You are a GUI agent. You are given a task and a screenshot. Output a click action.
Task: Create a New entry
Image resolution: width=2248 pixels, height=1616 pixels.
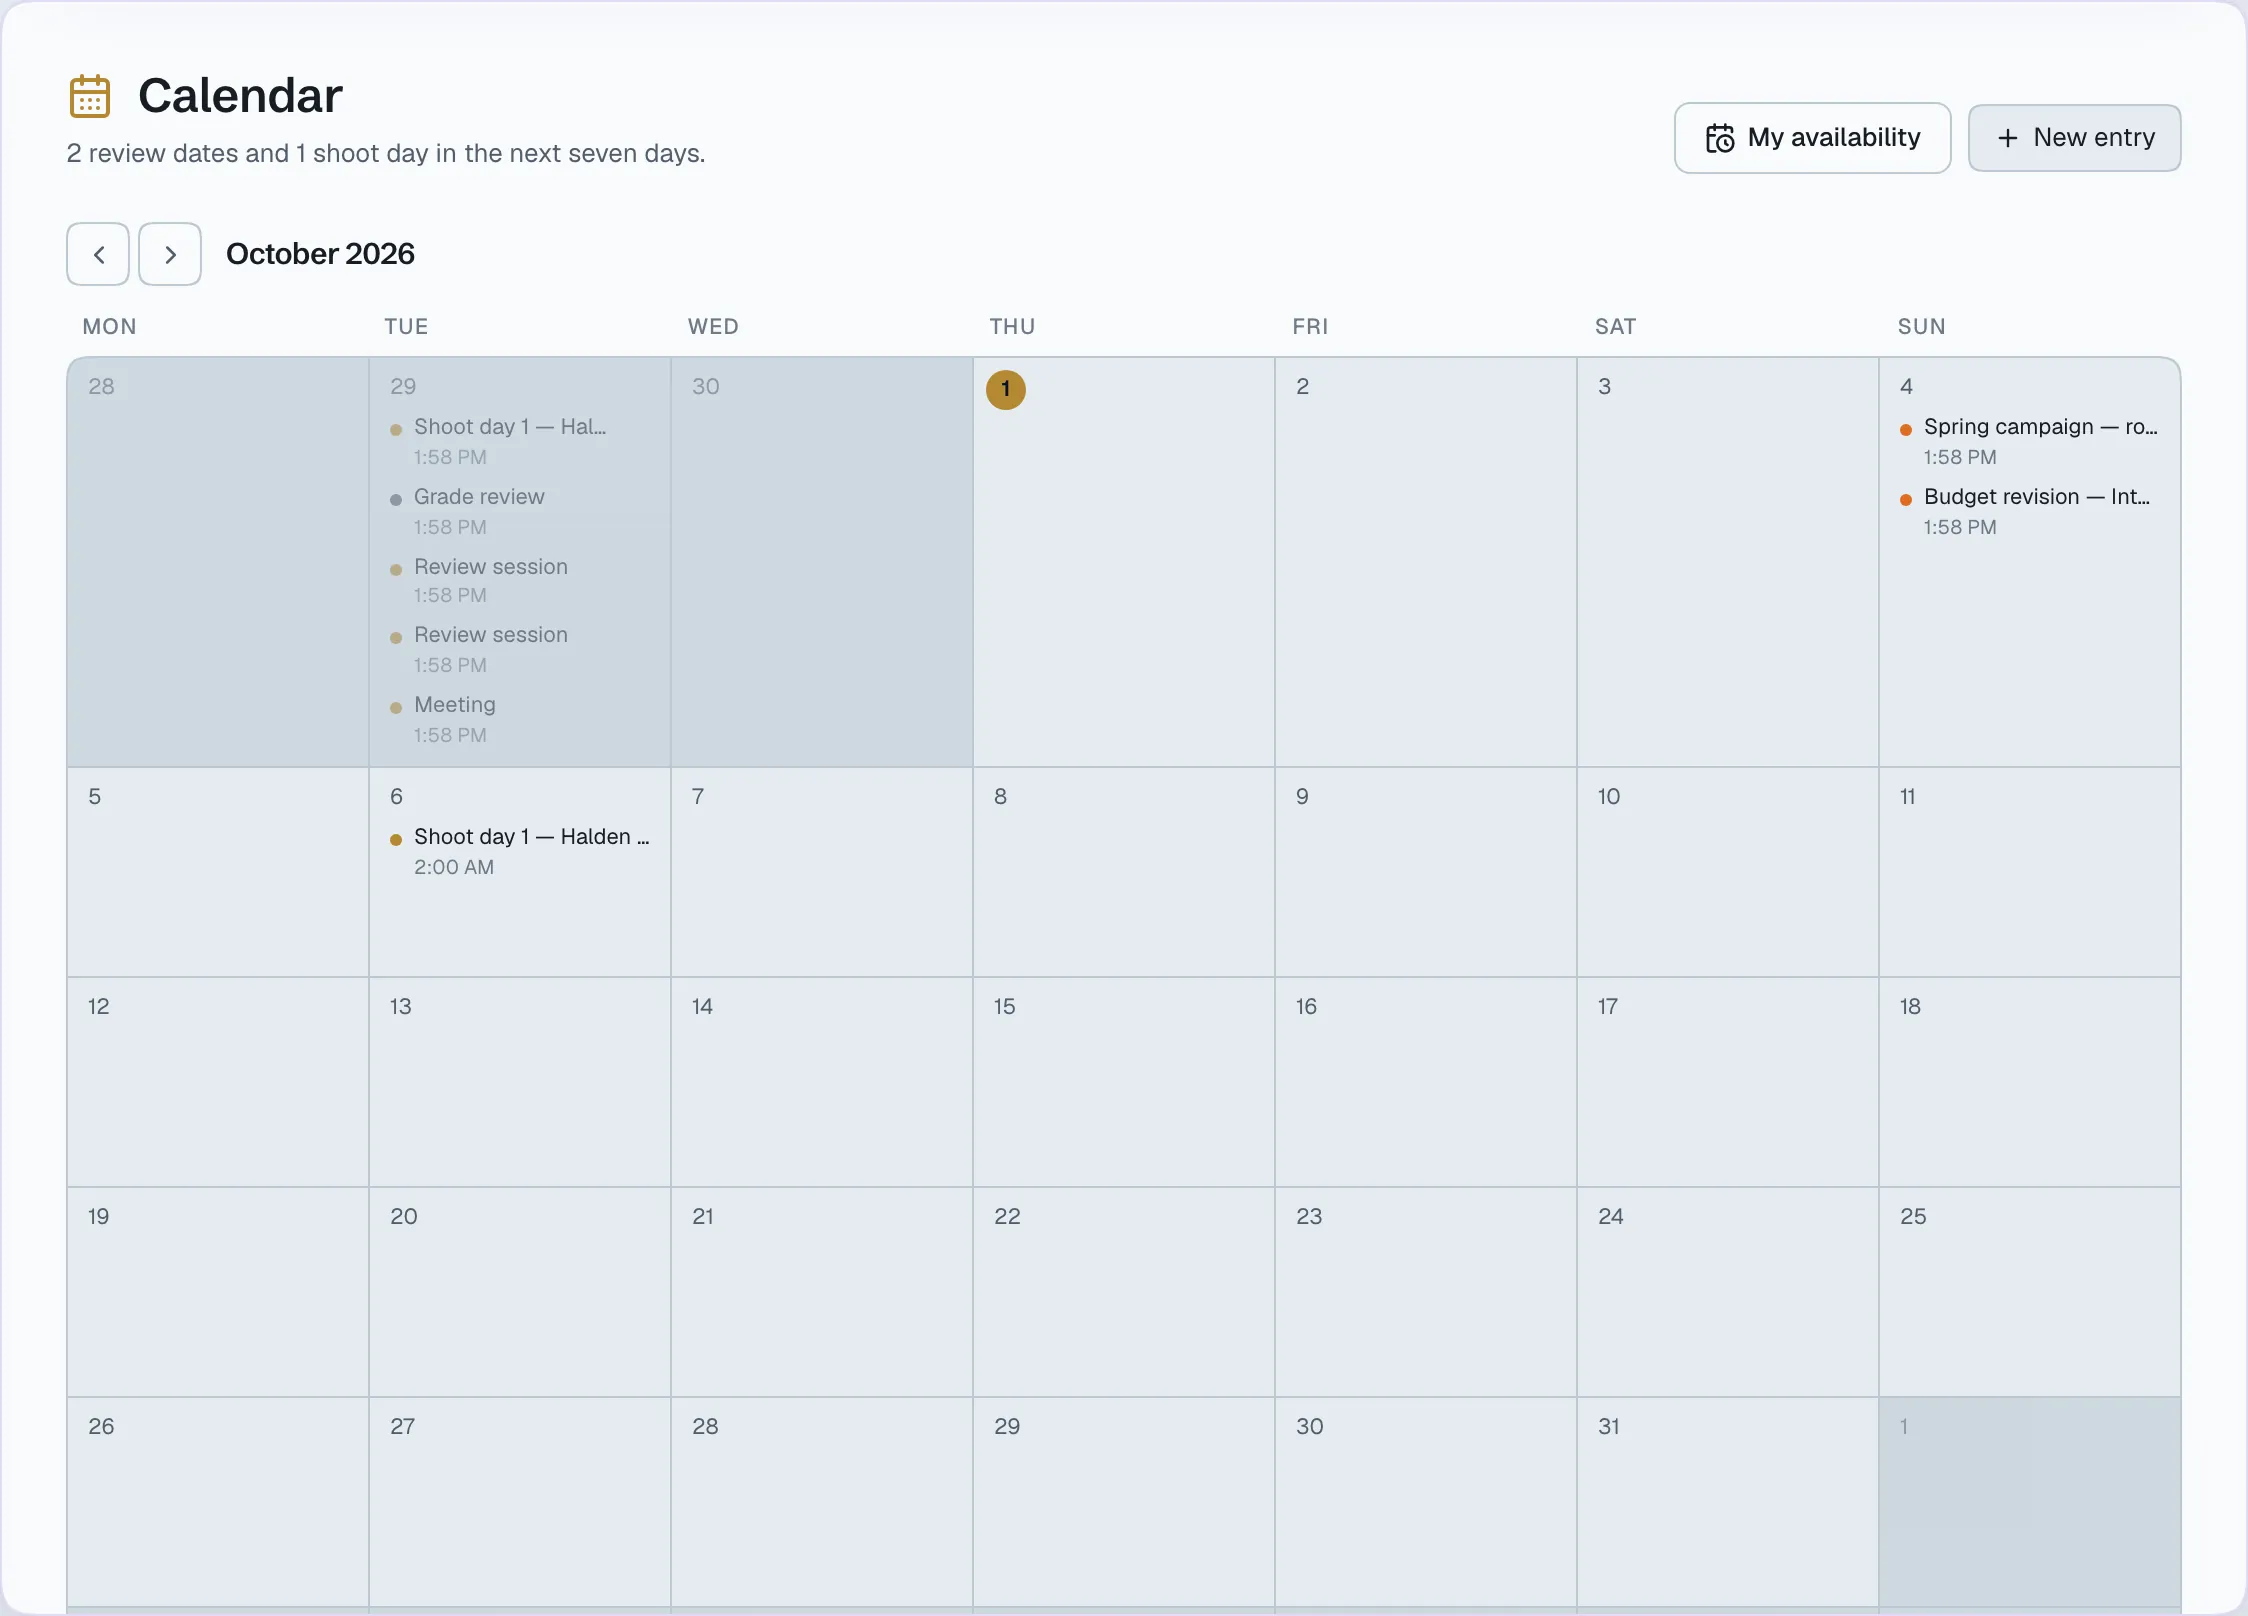tap(2074, 138)
